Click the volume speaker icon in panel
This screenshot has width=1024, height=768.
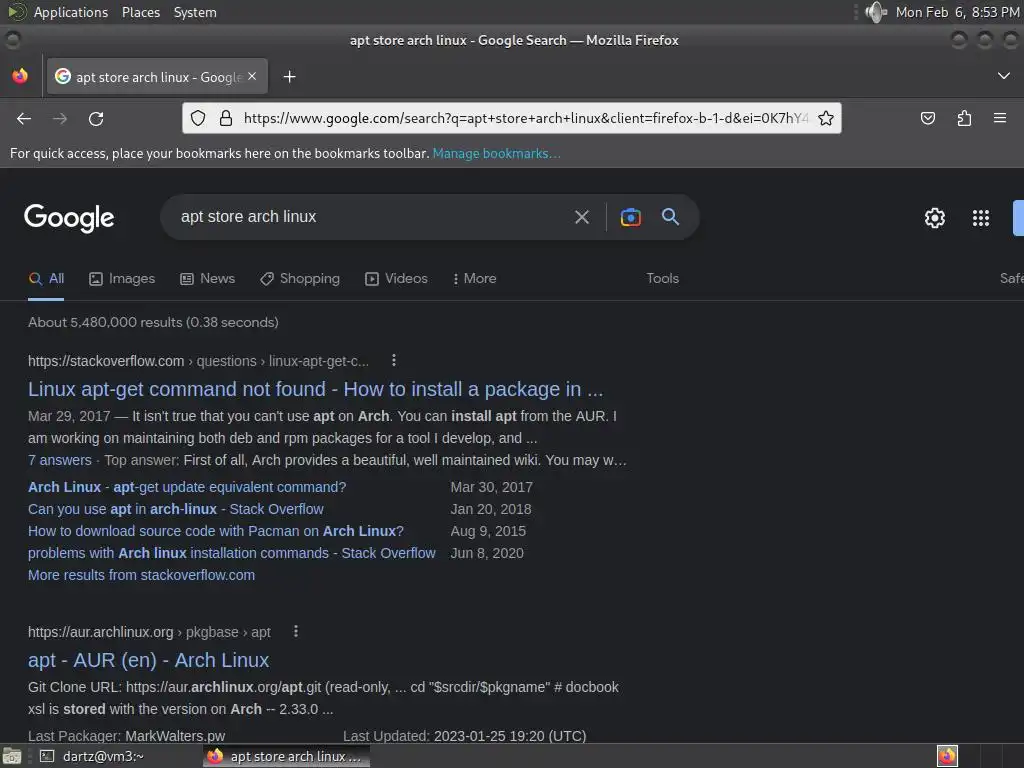point(875,12)
